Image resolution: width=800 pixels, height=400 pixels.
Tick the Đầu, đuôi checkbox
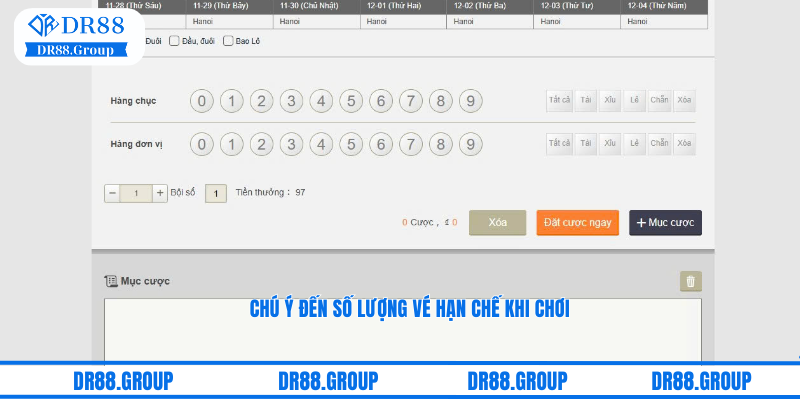[174, 41]
